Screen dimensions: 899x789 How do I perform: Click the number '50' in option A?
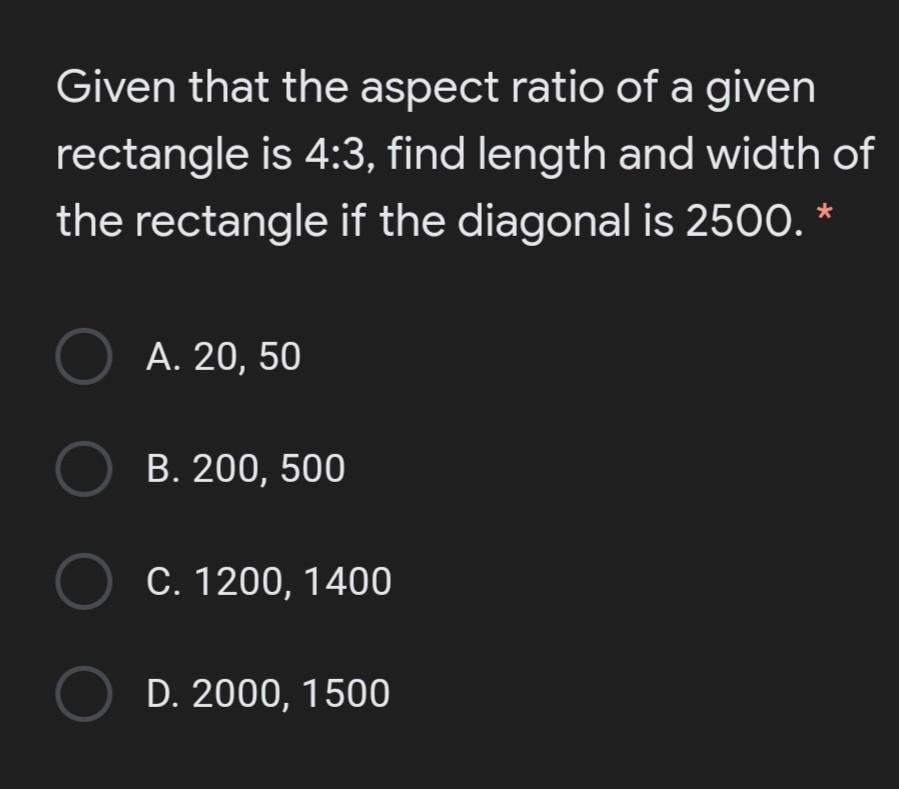point(279,357)
